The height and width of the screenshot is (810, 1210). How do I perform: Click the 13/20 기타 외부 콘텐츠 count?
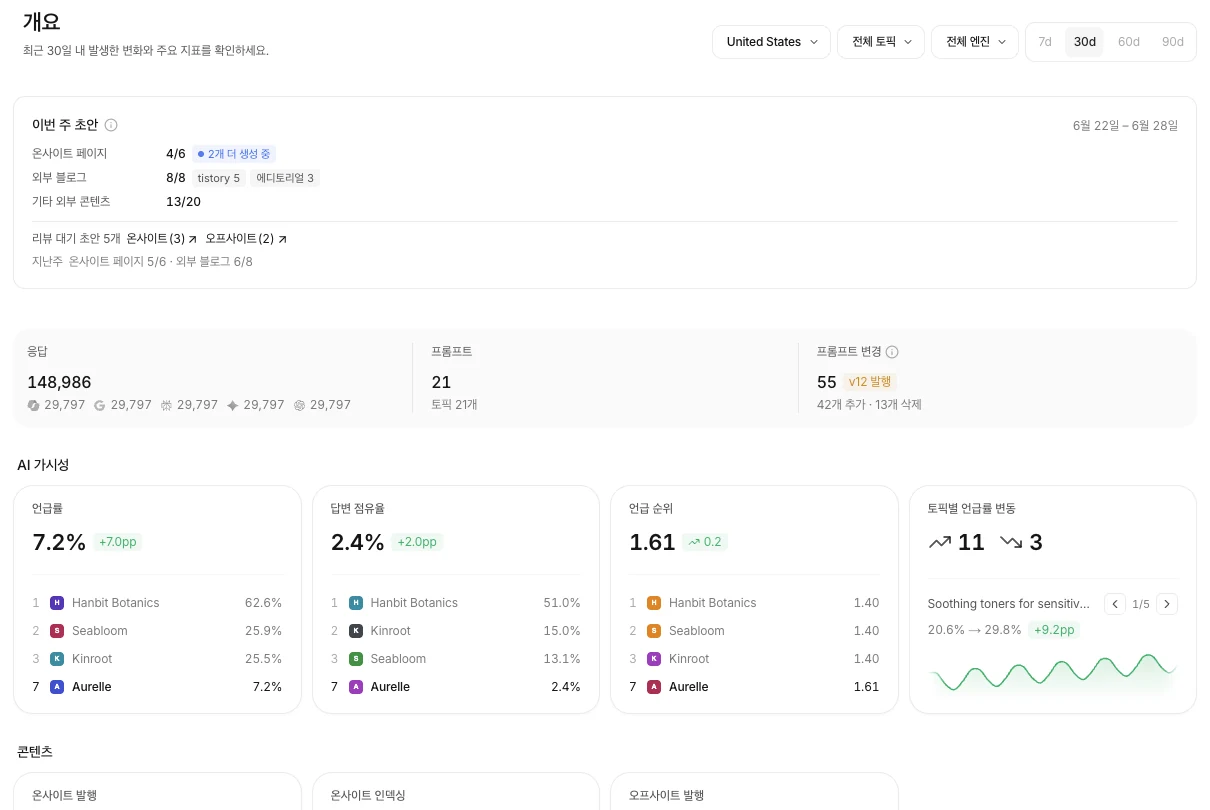(183, 202)
